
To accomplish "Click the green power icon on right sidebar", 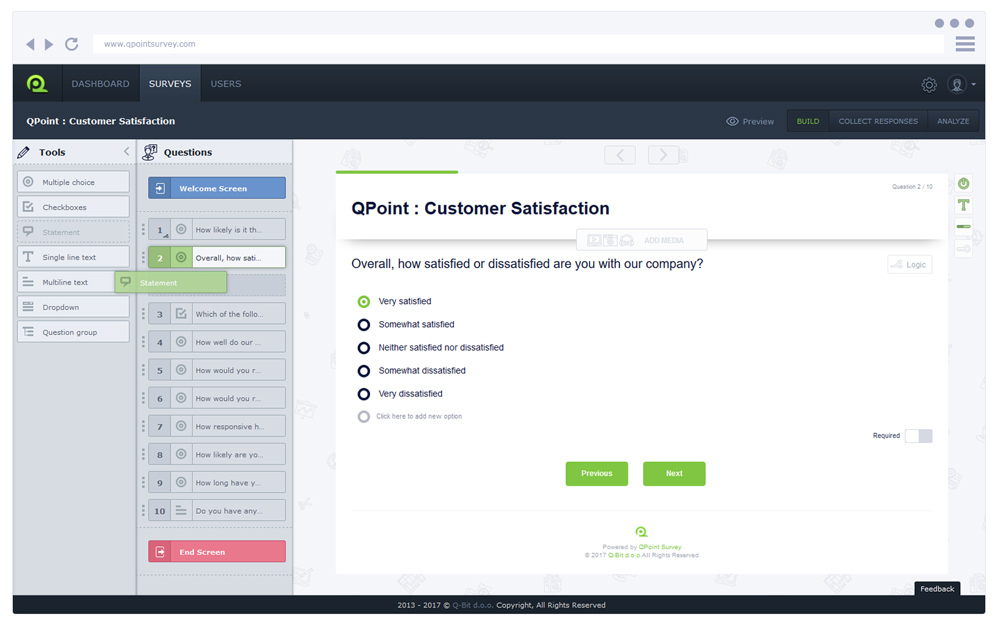I will [964, 184].
